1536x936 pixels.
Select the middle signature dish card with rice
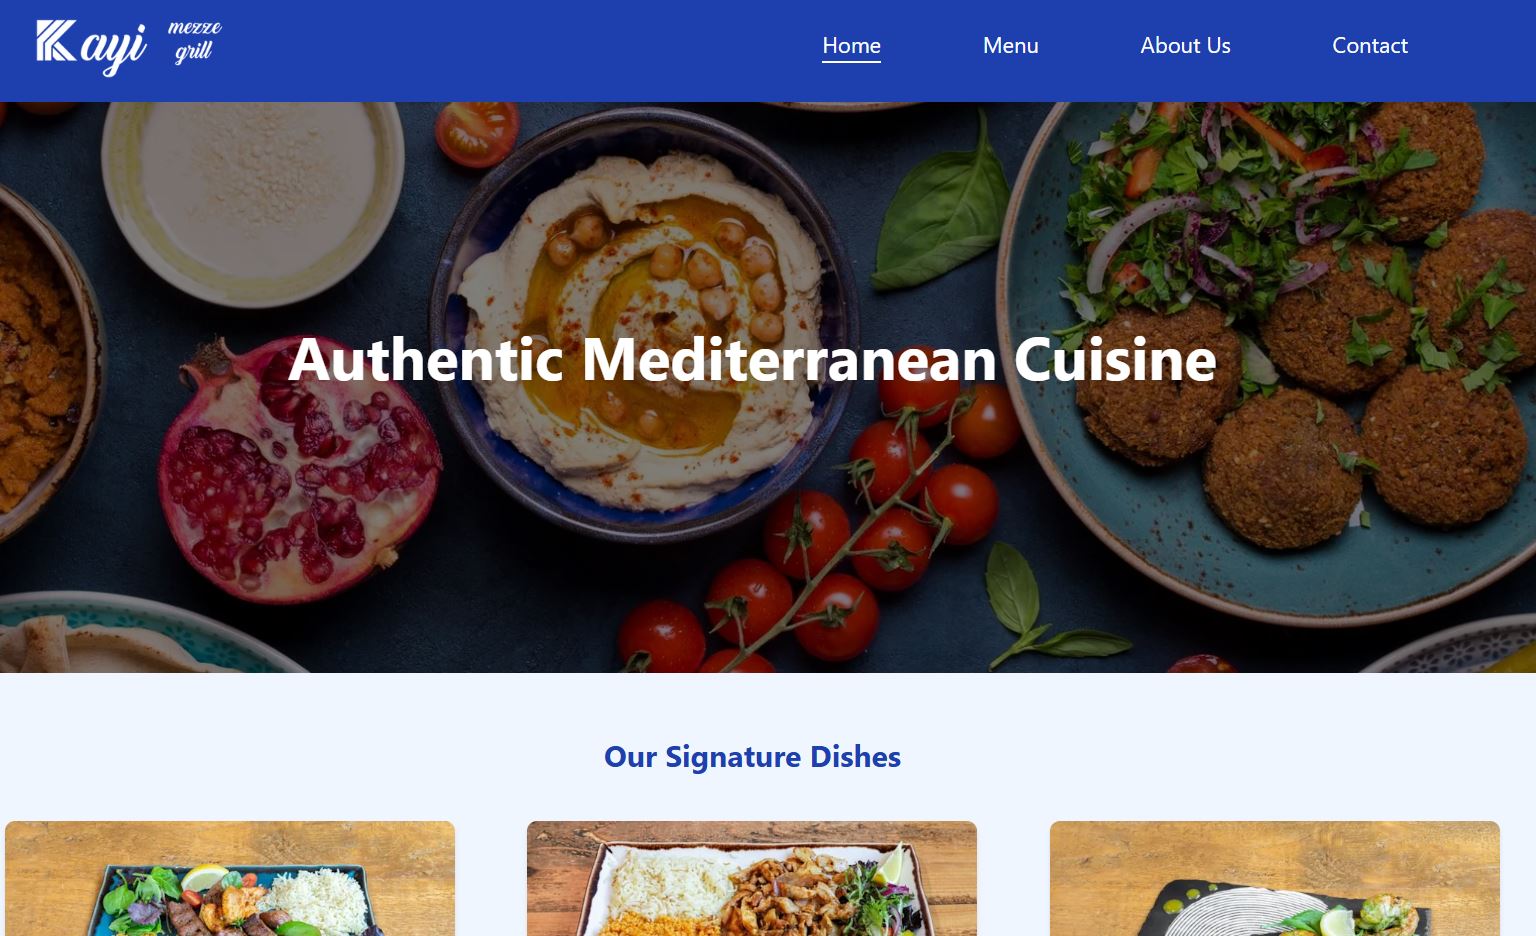click(752, 879)
